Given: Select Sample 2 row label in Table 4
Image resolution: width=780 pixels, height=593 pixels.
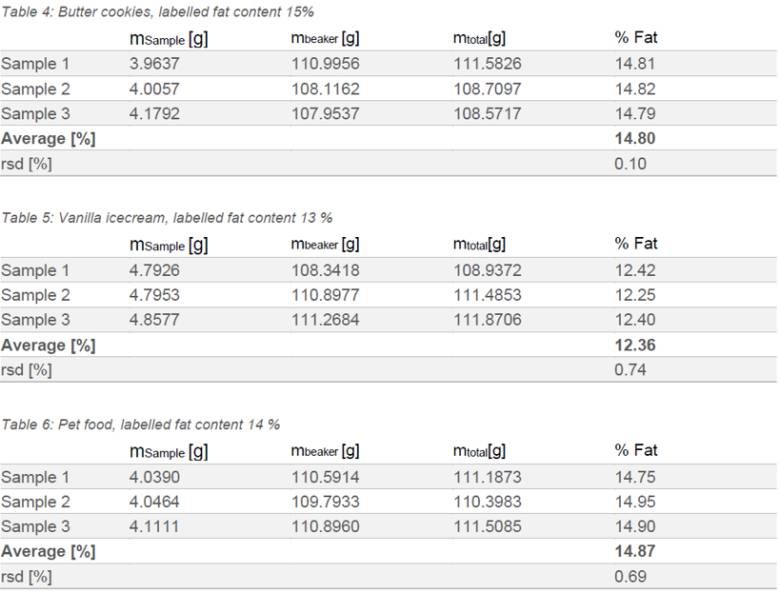Looking at the screenshot, I should coord(35,89).
